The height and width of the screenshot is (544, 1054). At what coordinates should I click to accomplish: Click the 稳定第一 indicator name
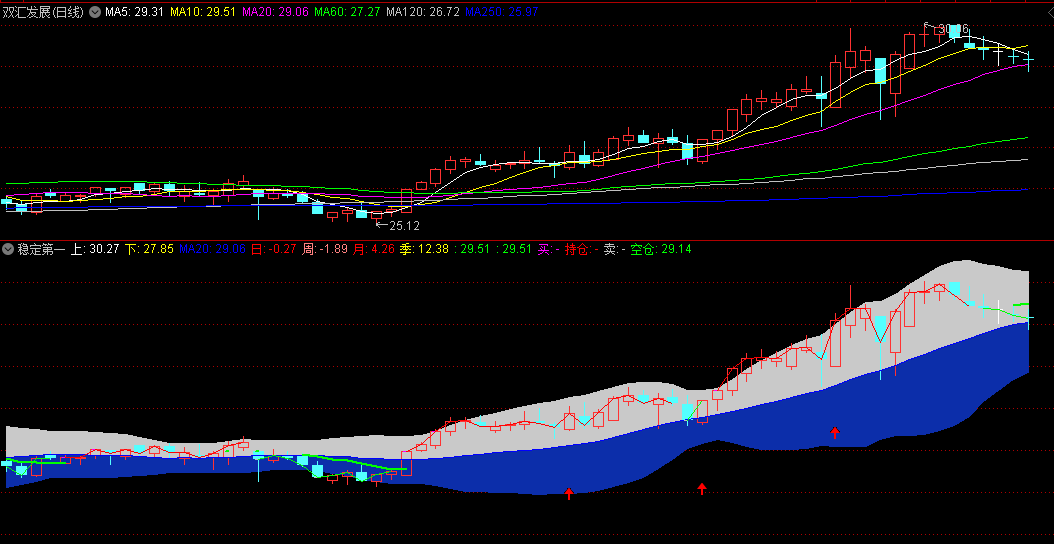40,249
